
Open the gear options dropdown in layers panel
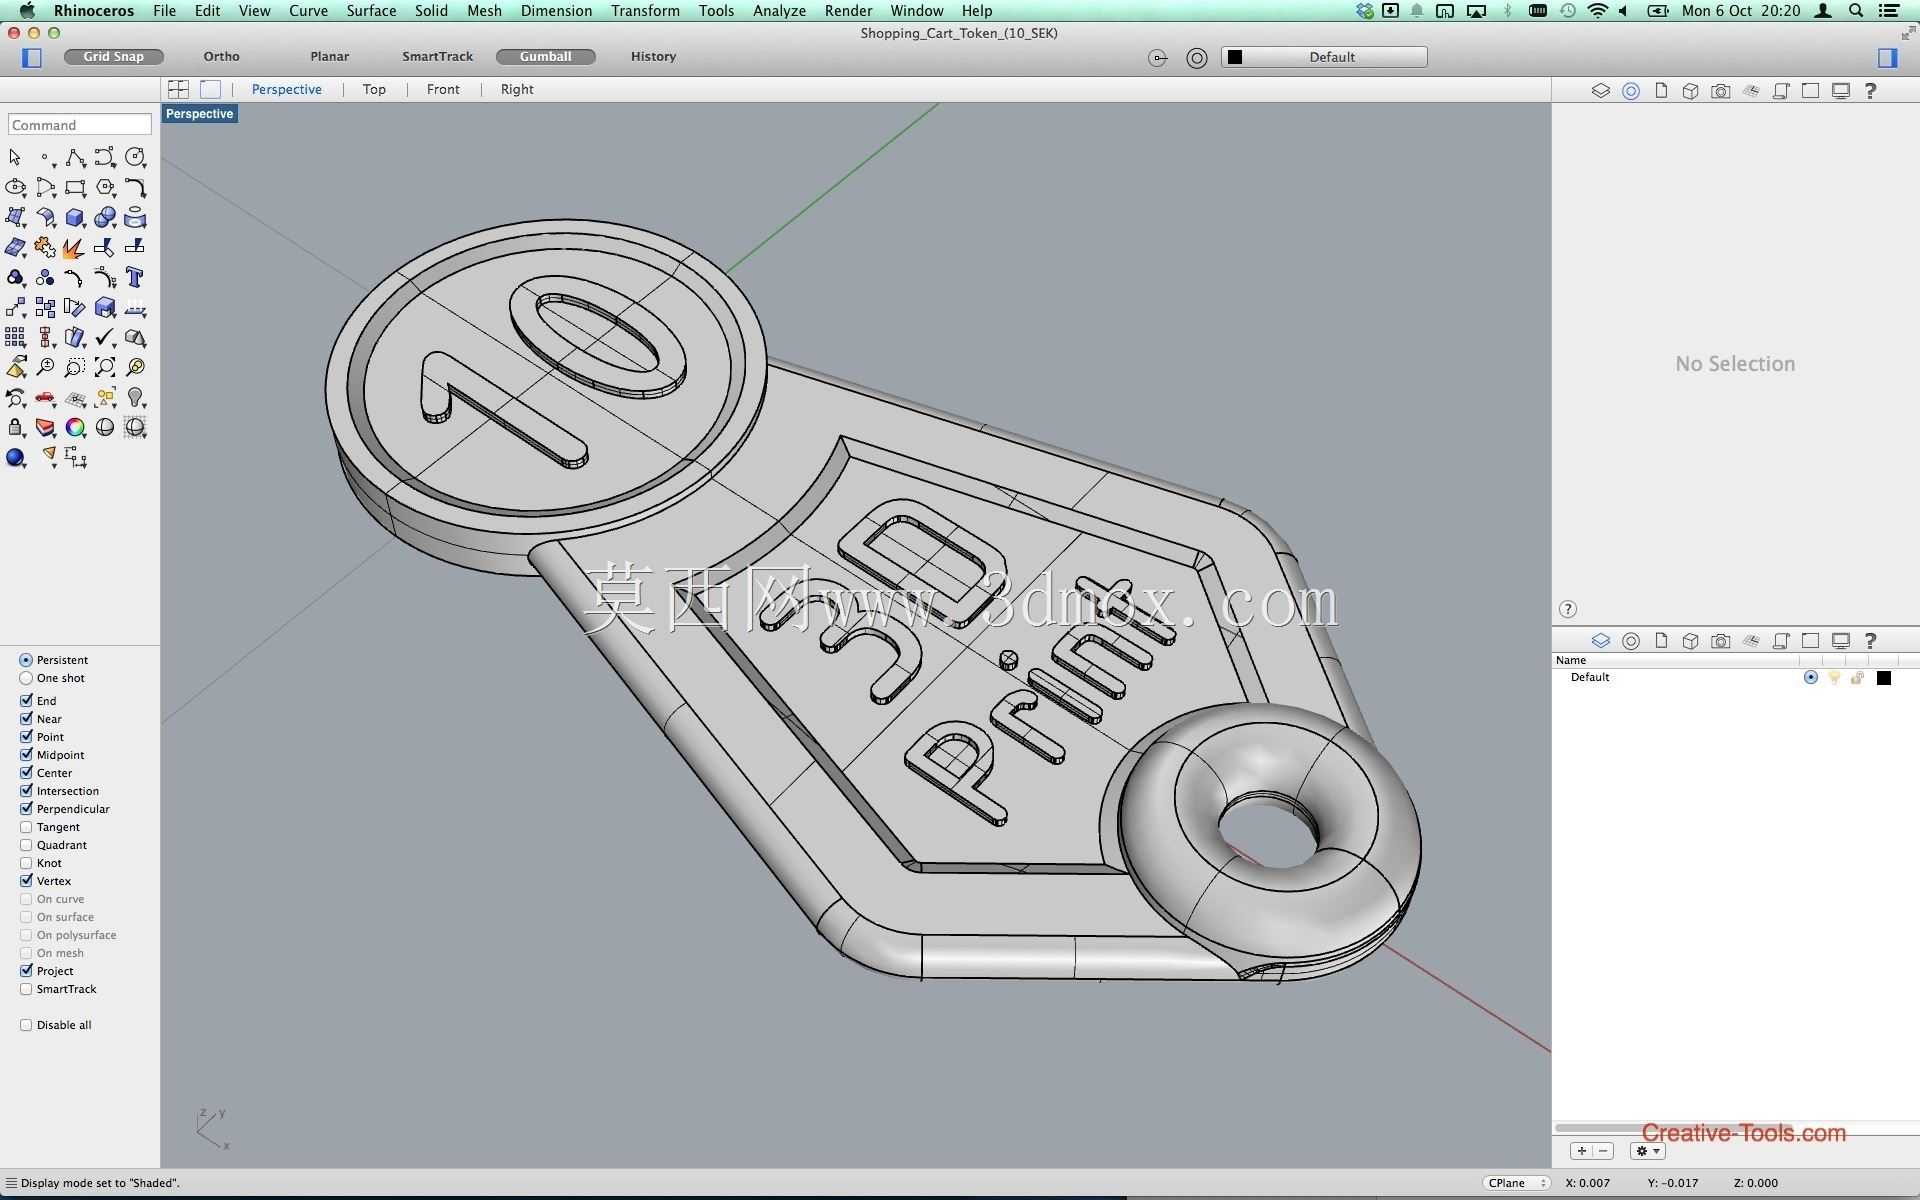pos(1647,1151)
